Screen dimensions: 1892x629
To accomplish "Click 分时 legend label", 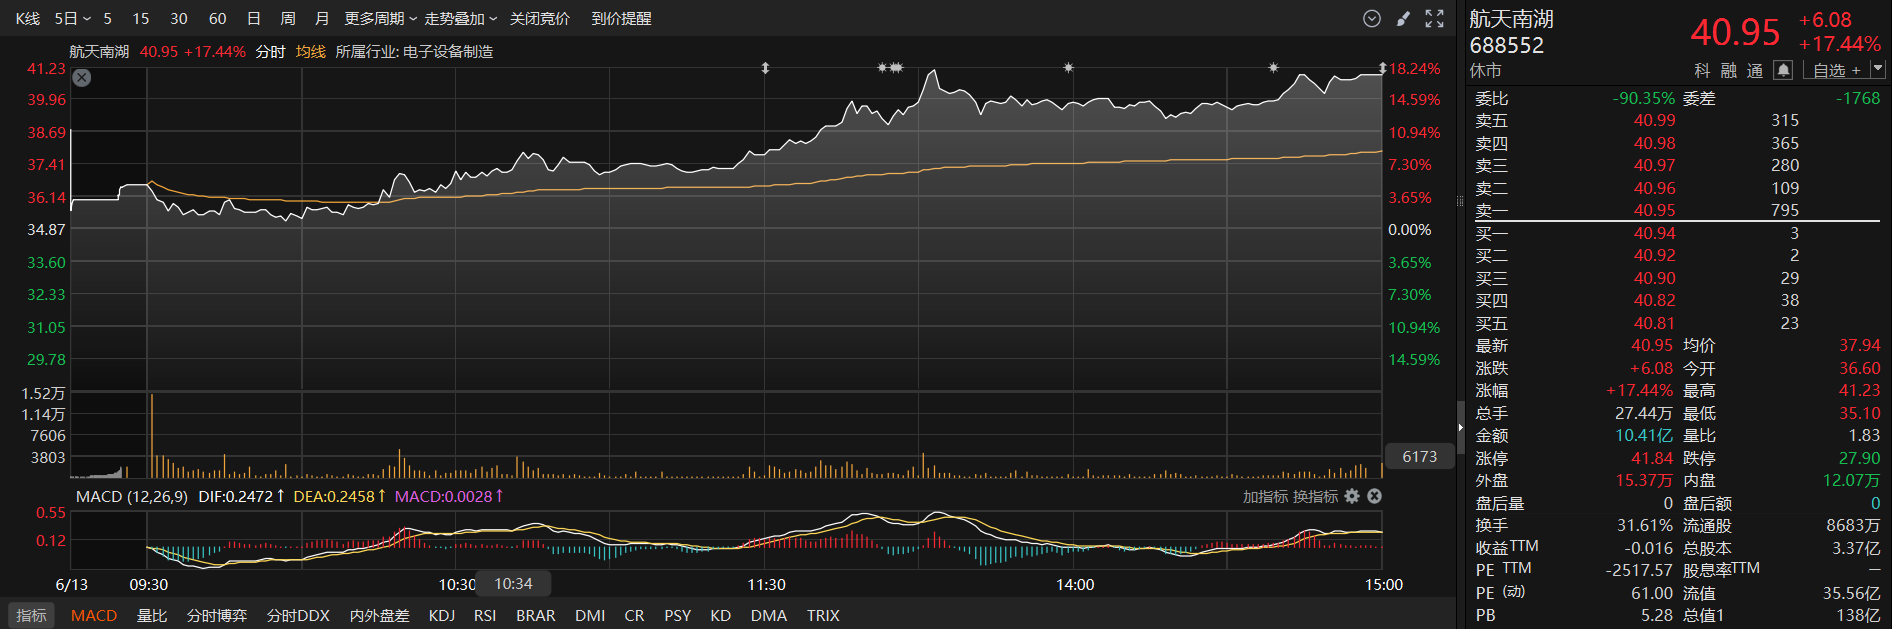I will [270, 52].
